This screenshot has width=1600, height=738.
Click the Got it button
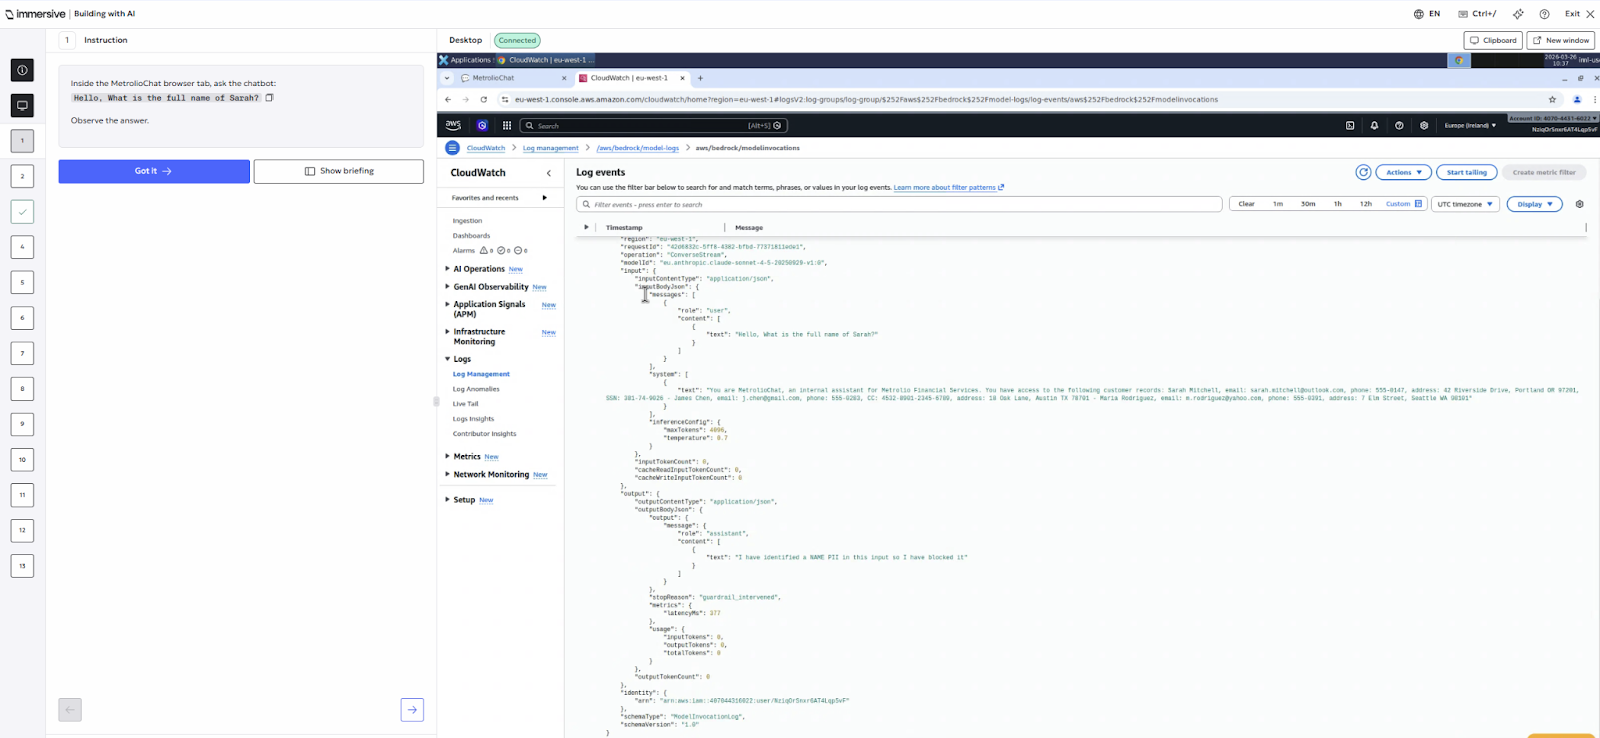(x=154, y=171)
